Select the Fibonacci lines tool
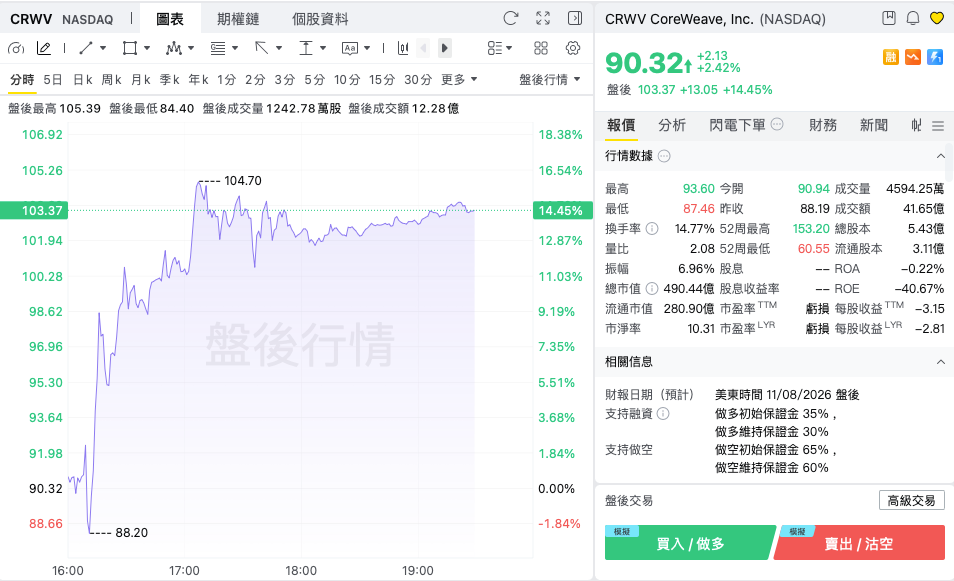This screenshot has height=581, width=954. pyautogui.click(x=218, y=48)
